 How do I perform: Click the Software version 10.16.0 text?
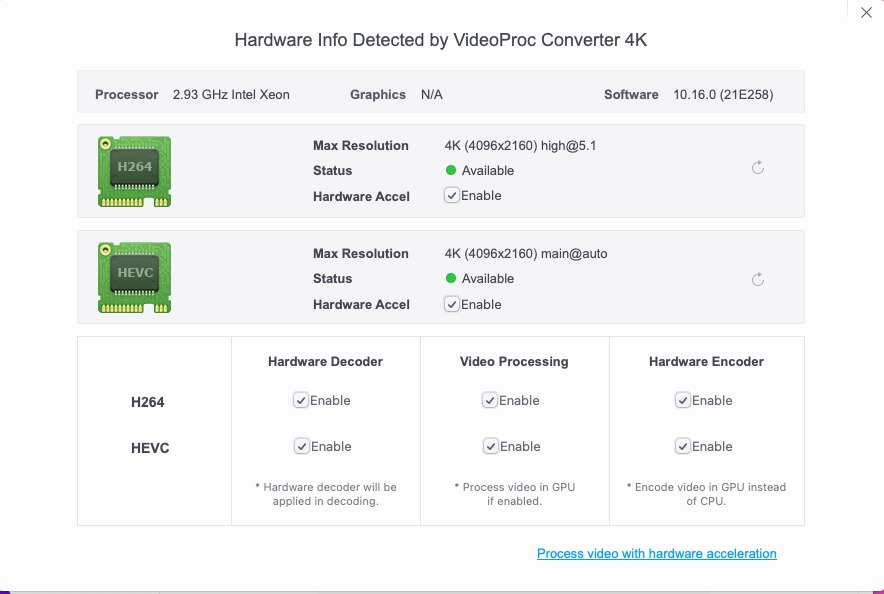click(723, 95)
